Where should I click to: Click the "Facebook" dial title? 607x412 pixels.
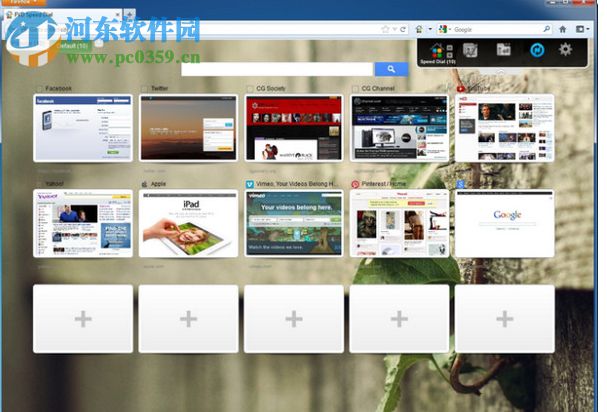[58, 89]
